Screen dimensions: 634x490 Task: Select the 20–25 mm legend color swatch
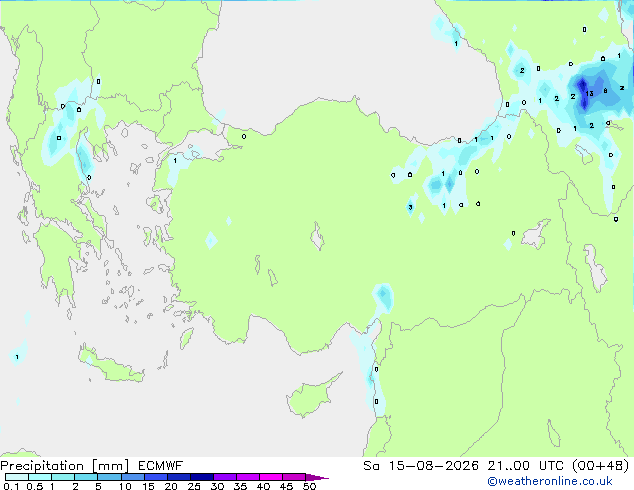click(x=179, y=477)
